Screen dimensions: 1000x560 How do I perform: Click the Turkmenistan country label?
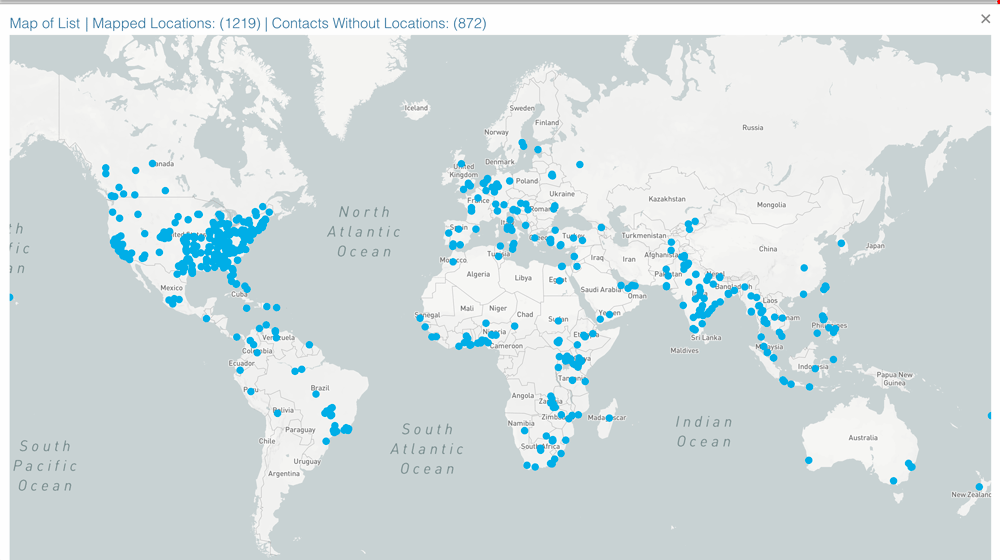644,235
